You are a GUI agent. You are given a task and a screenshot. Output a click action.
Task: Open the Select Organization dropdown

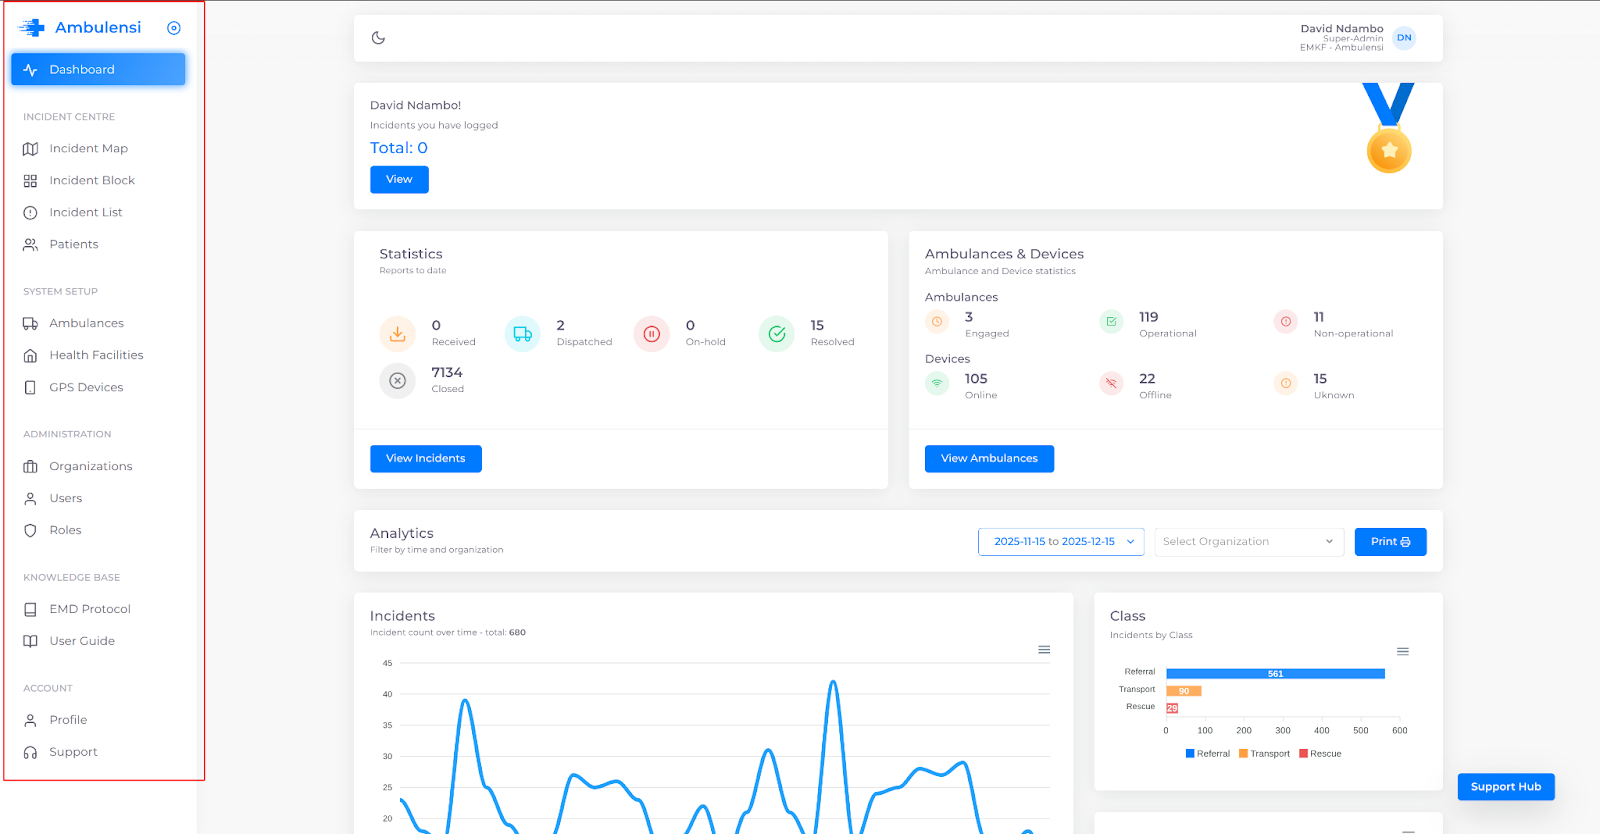tap(1248, 542)
